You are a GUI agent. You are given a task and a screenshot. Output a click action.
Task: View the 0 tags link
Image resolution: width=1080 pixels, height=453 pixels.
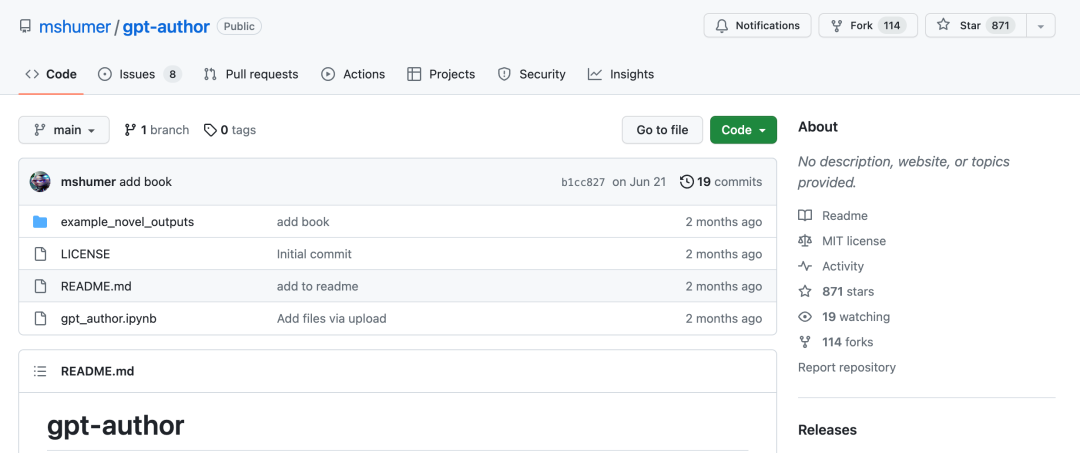(230, 129)
